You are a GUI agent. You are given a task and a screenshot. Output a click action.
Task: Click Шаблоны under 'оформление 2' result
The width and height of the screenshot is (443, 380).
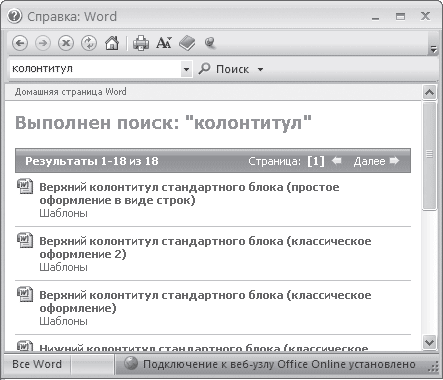(63, 267)
